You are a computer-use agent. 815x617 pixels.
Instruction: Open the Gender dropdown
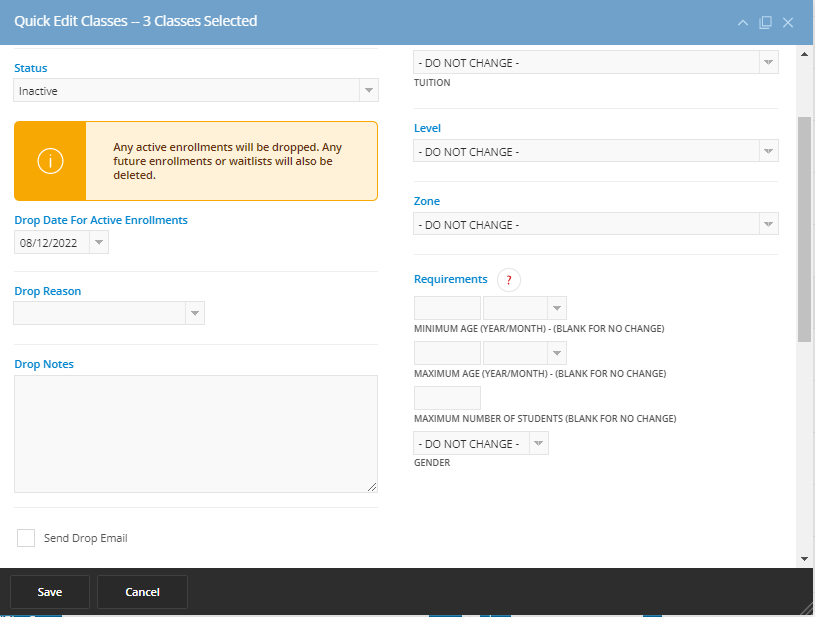click(538, 443)
